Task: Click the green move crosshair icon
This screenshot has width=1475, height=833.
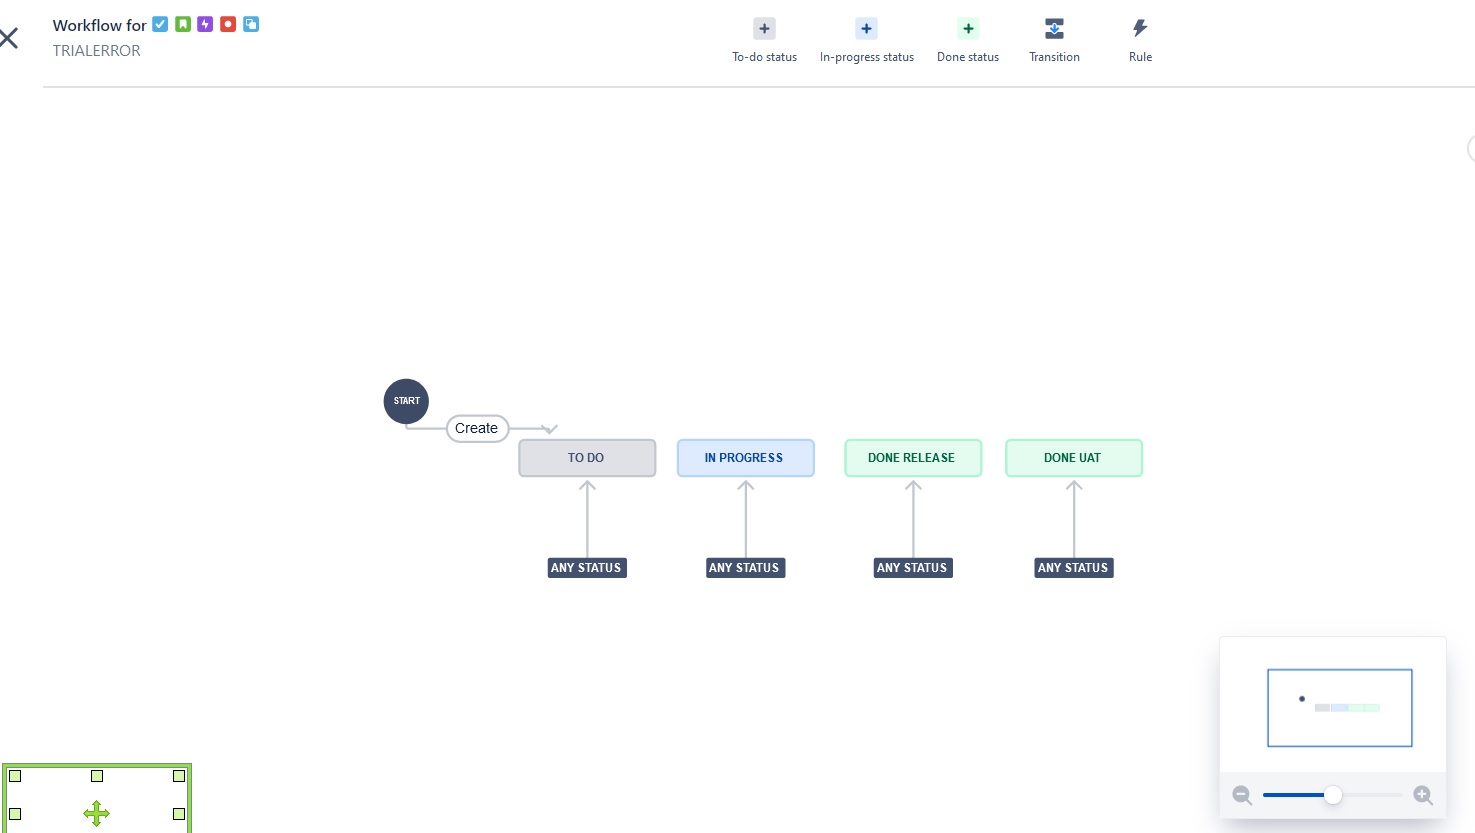Action: (x=96, y=813)
